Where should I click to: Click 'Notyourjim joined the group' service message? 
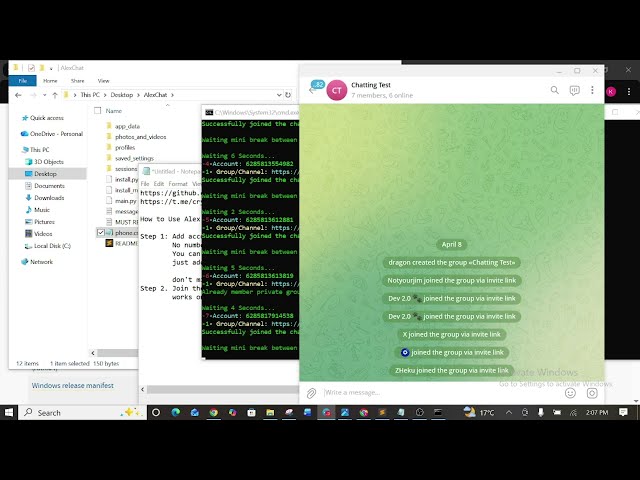coord(451,280)
